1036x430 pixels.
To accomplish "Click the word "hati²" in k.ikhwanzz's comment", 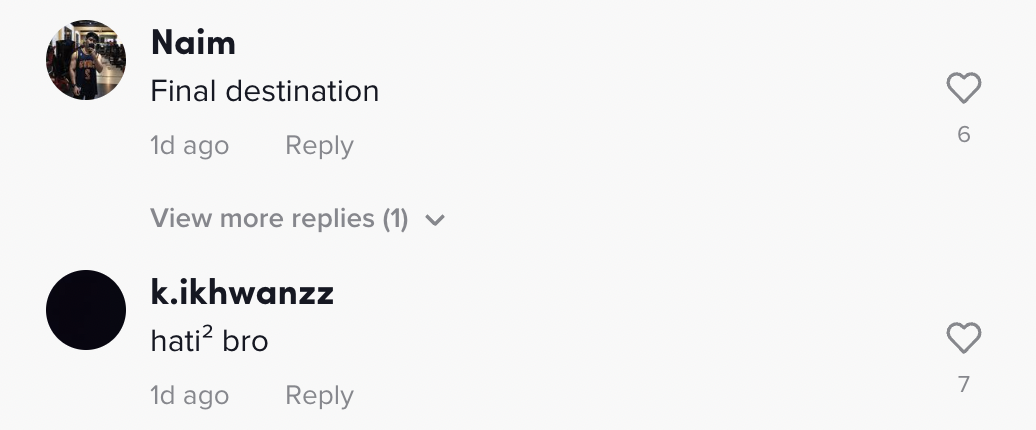I will click(x=180, y=341).
